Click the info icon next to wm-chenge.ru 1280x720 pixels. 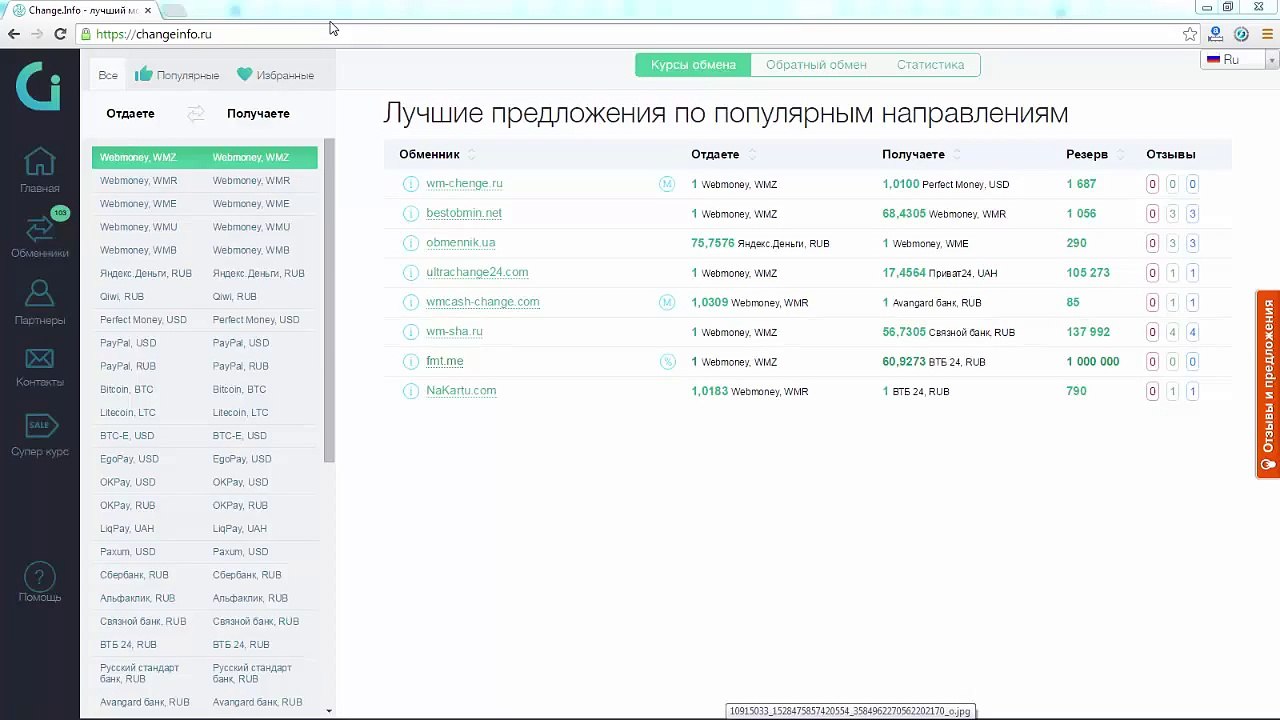[x=410, y=184]
